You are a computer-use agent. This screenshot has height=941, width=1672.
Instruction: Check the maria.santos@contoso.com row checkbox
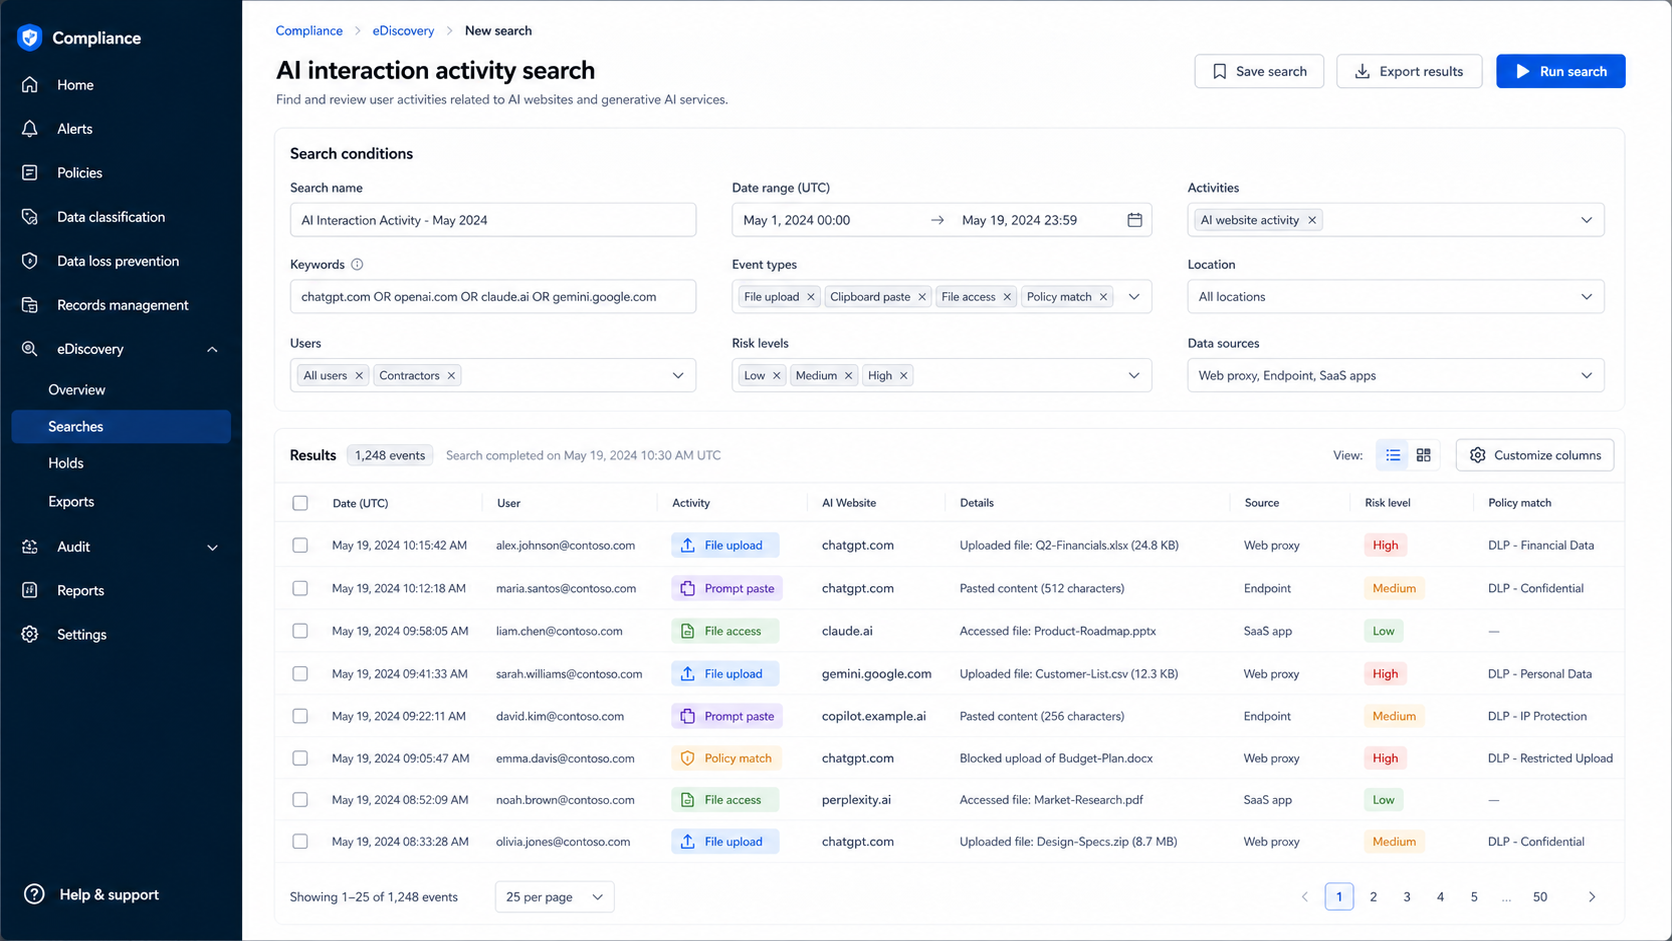[x=300, y=588]
